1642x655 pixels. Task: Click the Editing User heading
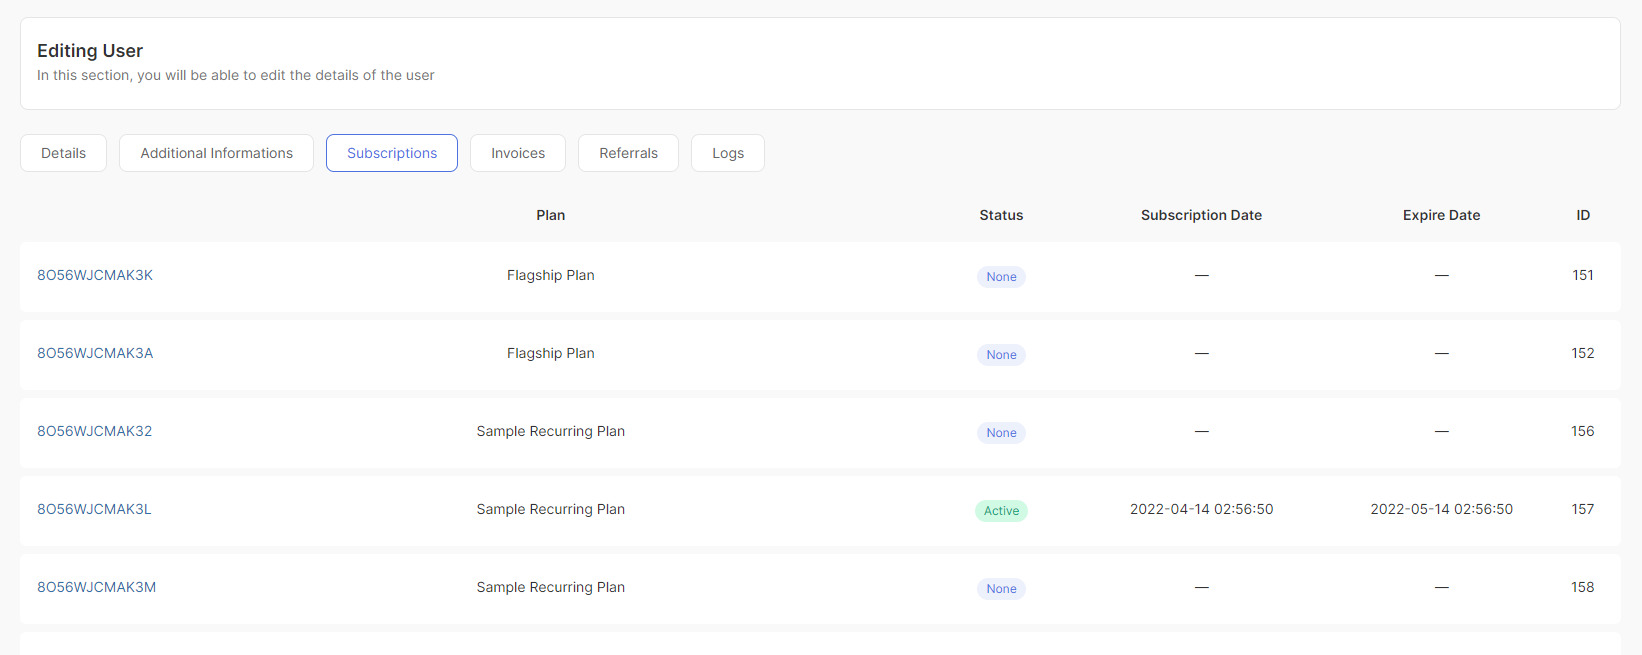(90, 50)
